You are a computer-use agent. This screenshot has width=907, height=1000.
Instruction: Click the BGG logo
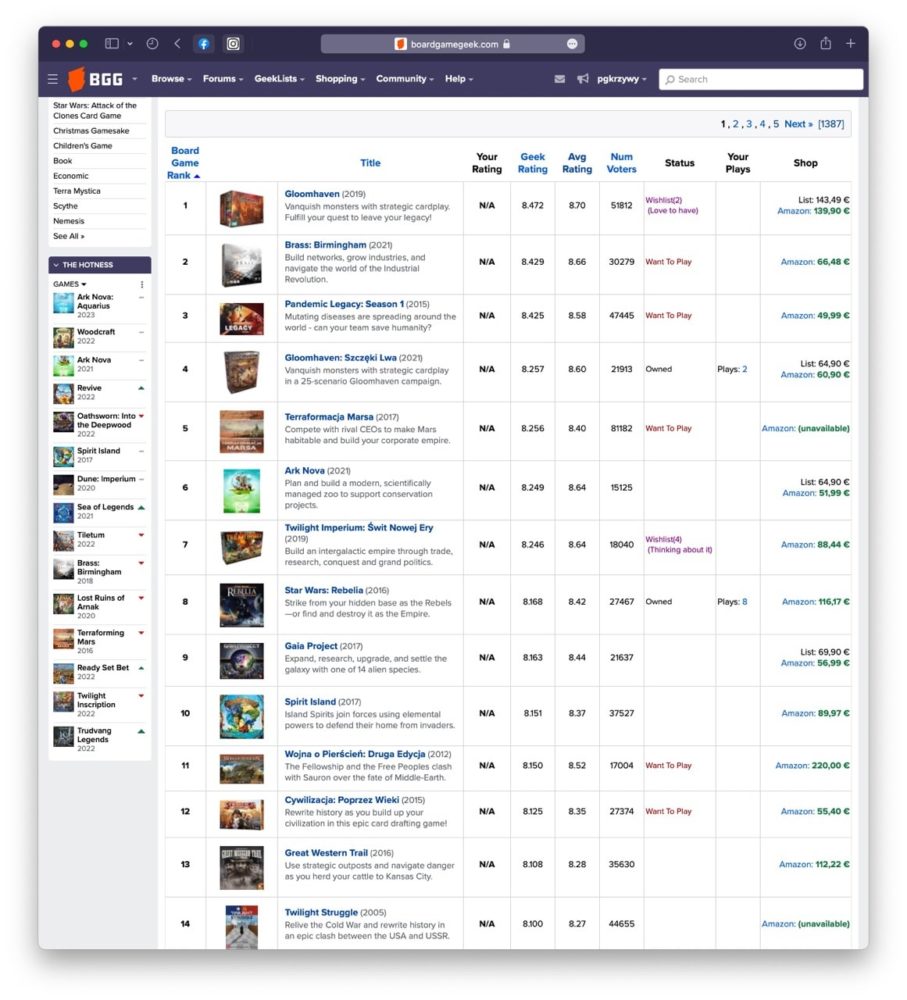coord(95,79)
